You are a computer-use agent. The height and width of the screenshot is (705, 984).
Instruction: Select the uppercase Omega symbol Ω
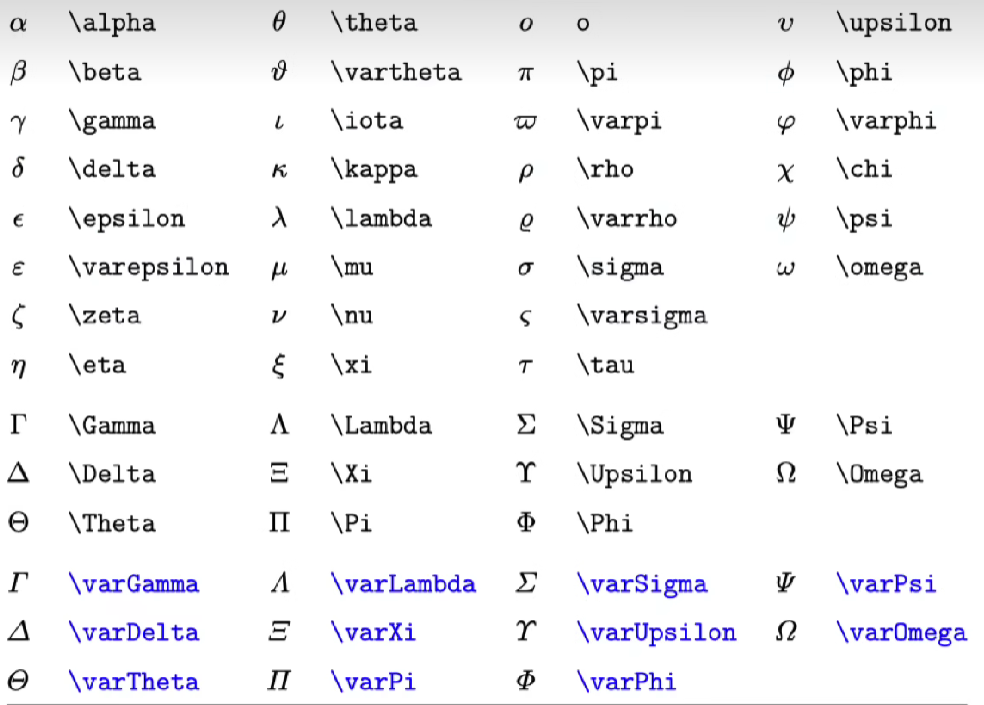[786, 473]
